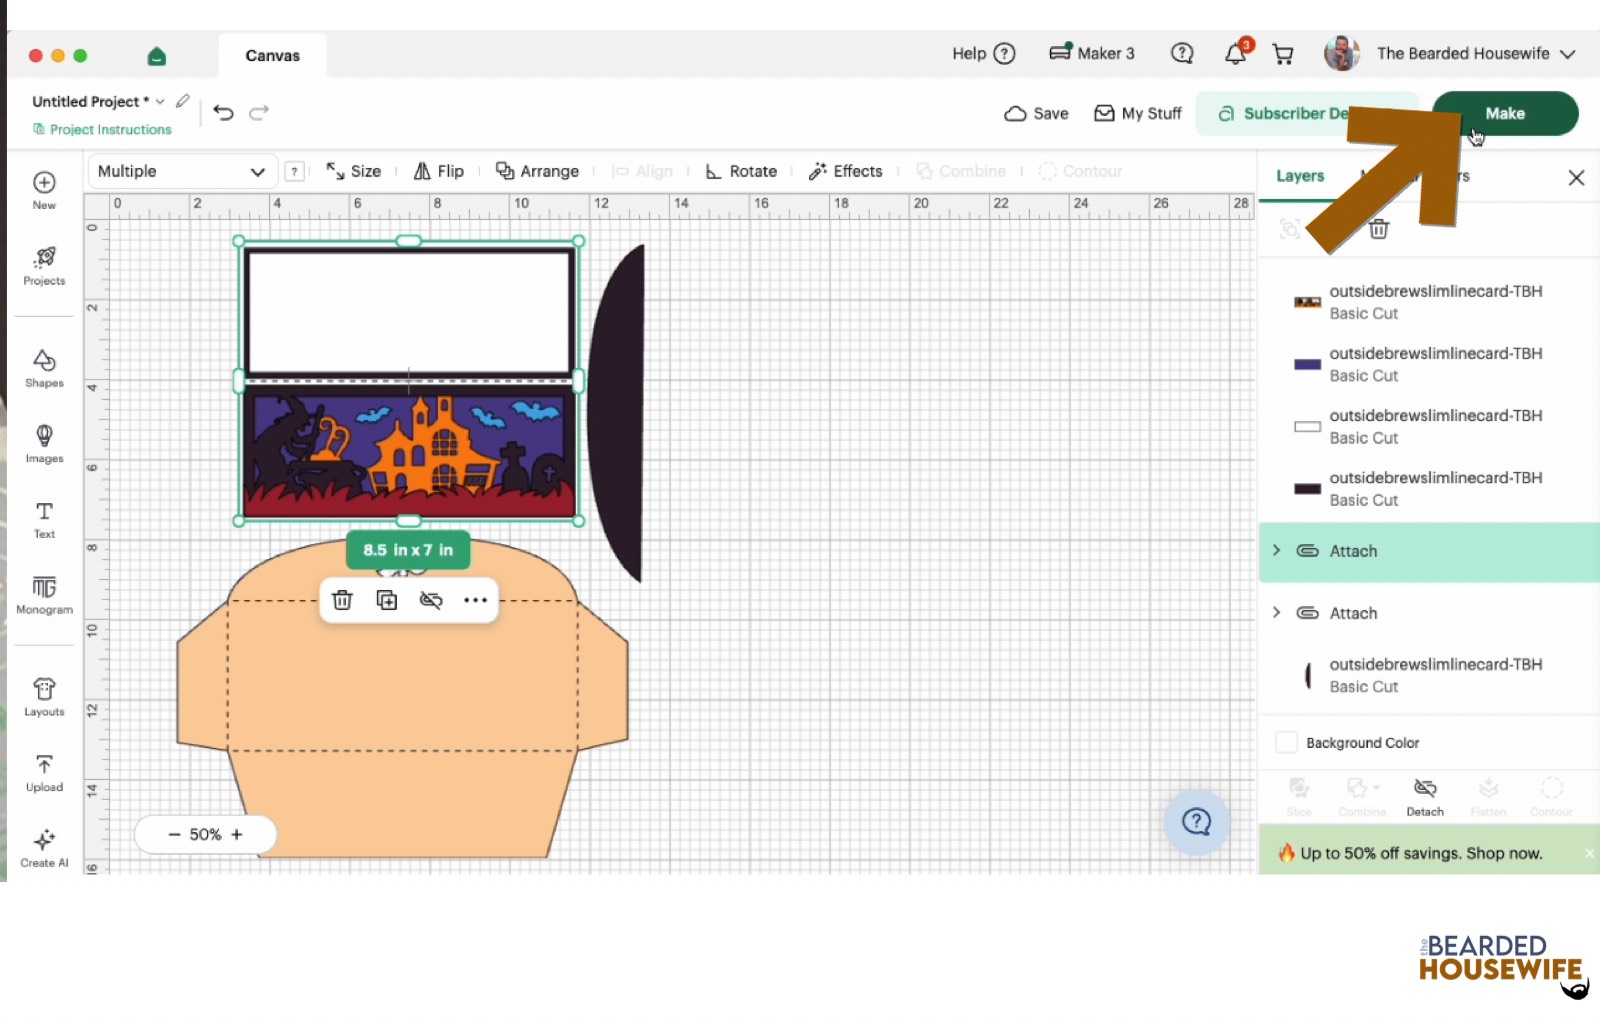This screenshot has height=1017, width=1600.
Task: Save the project
Action: tap(1036, 113)
